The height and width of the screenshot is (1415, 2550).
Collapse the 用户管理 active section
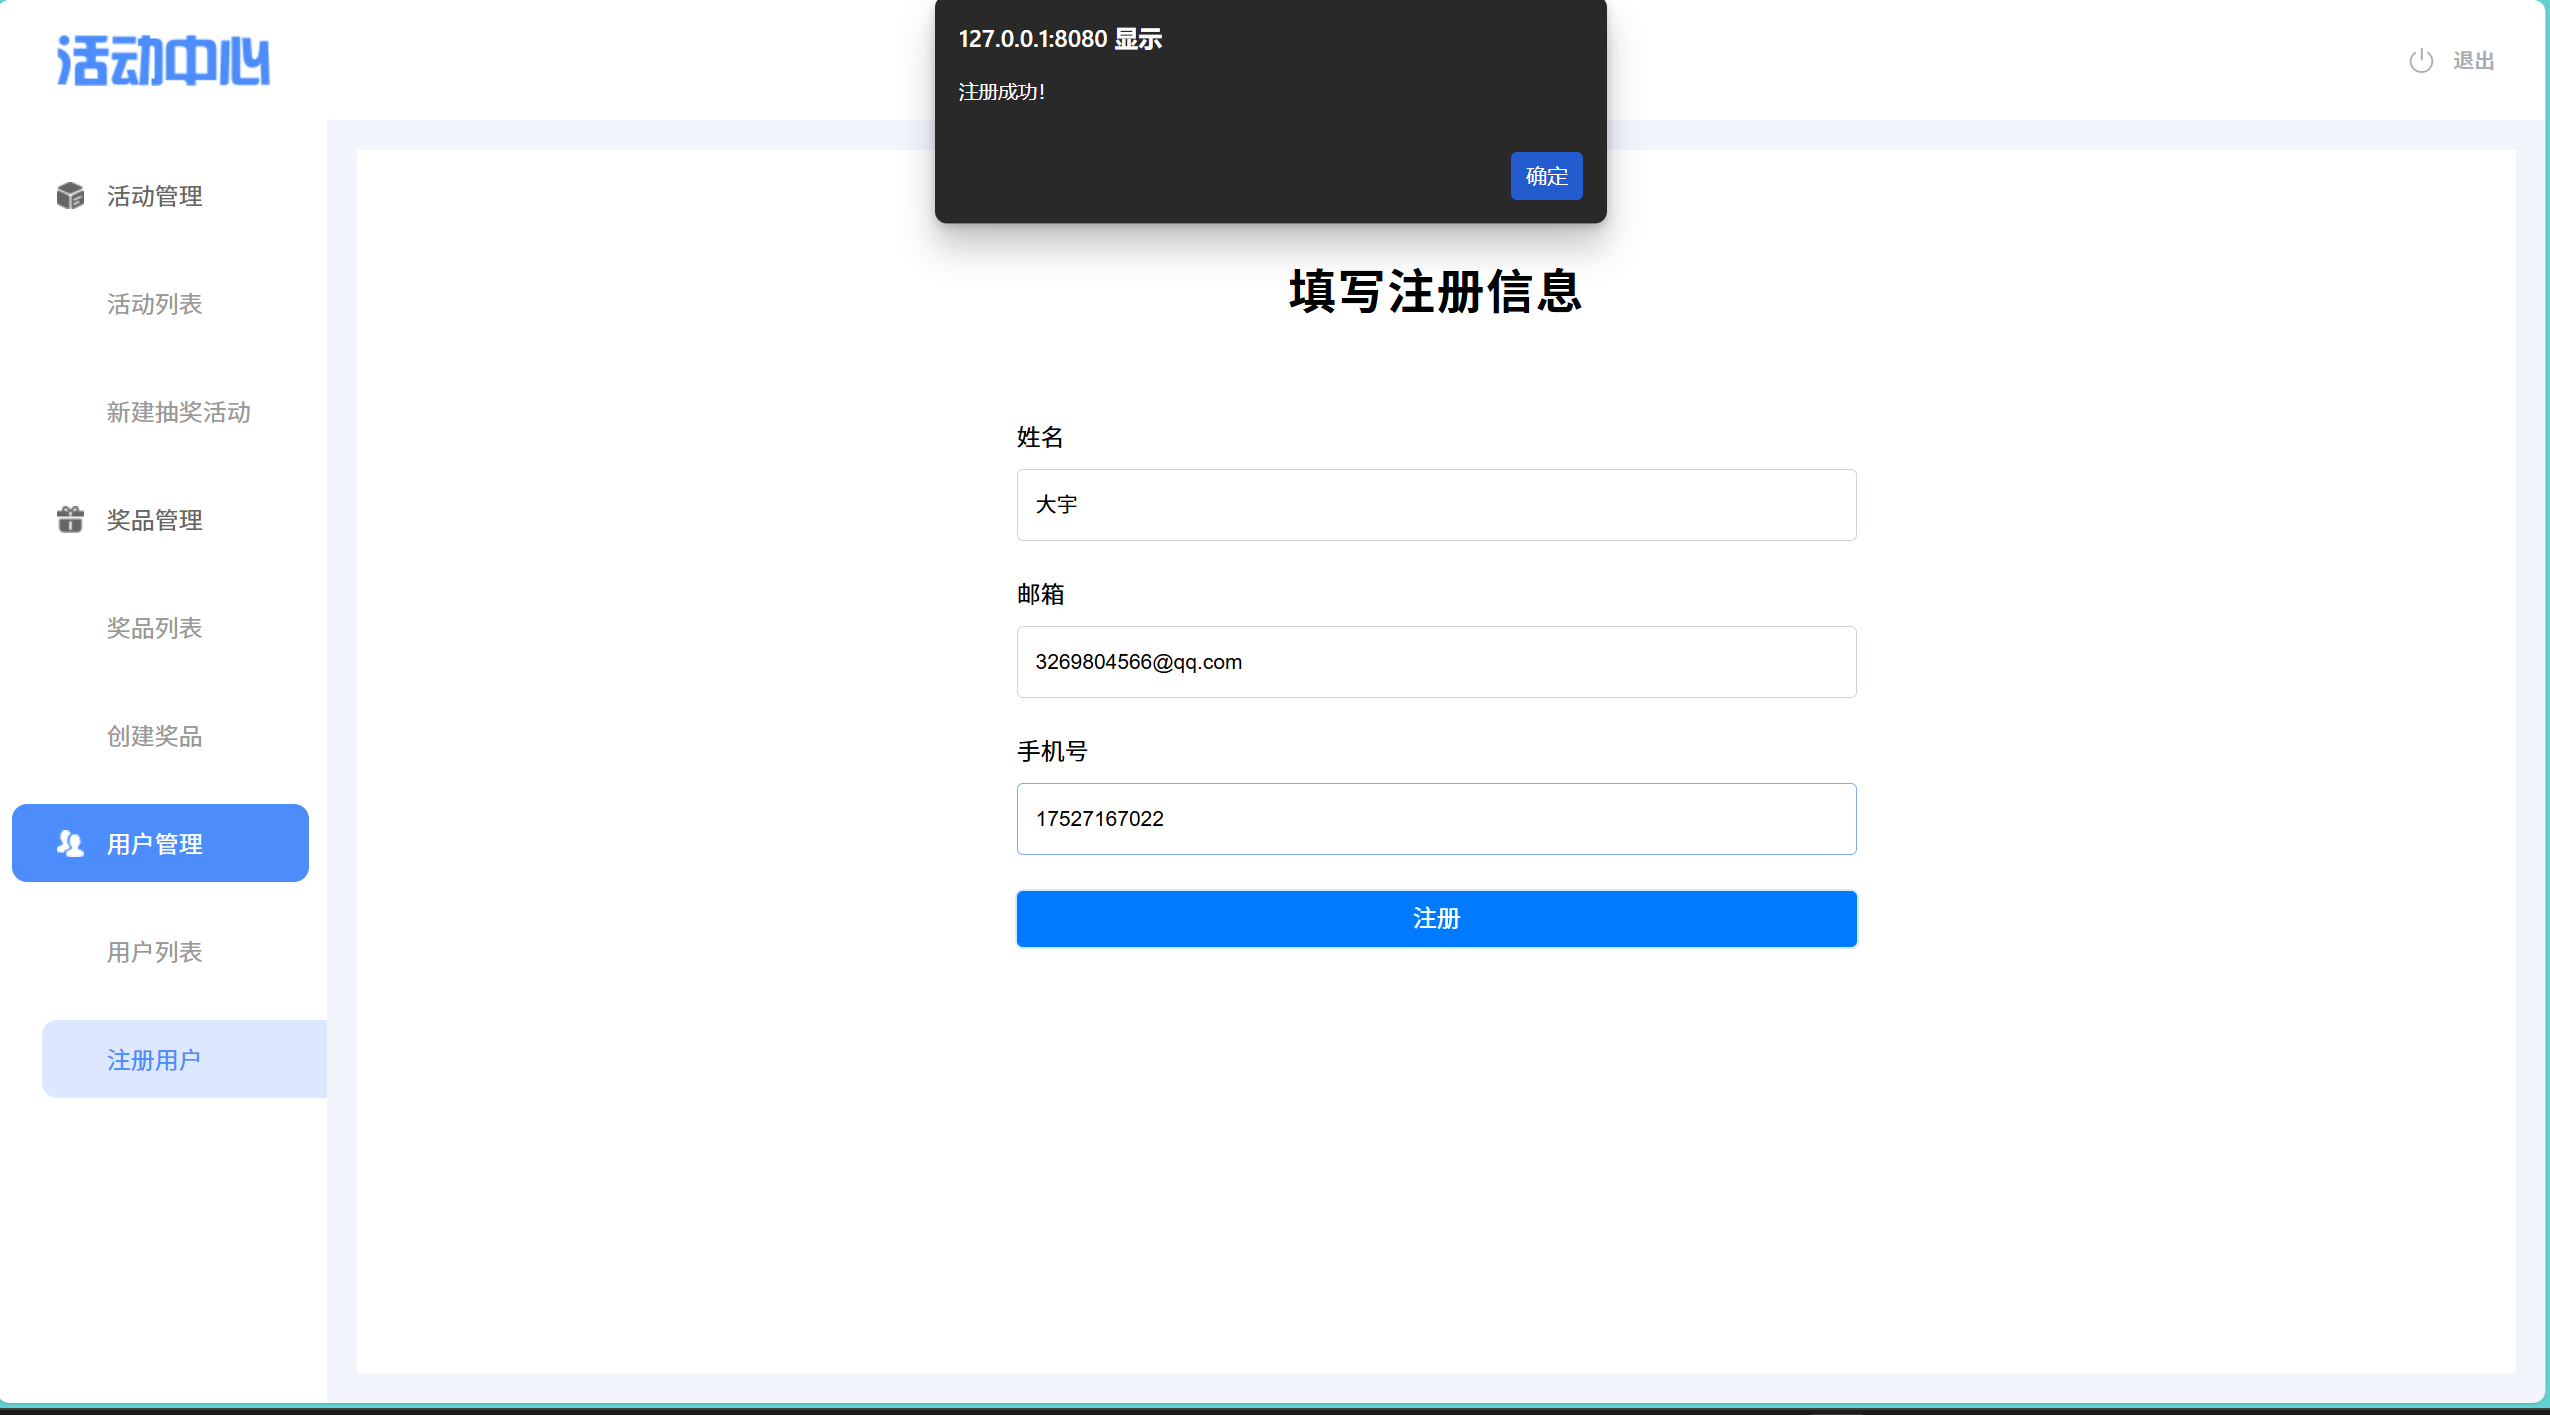[x=154, y=844]
